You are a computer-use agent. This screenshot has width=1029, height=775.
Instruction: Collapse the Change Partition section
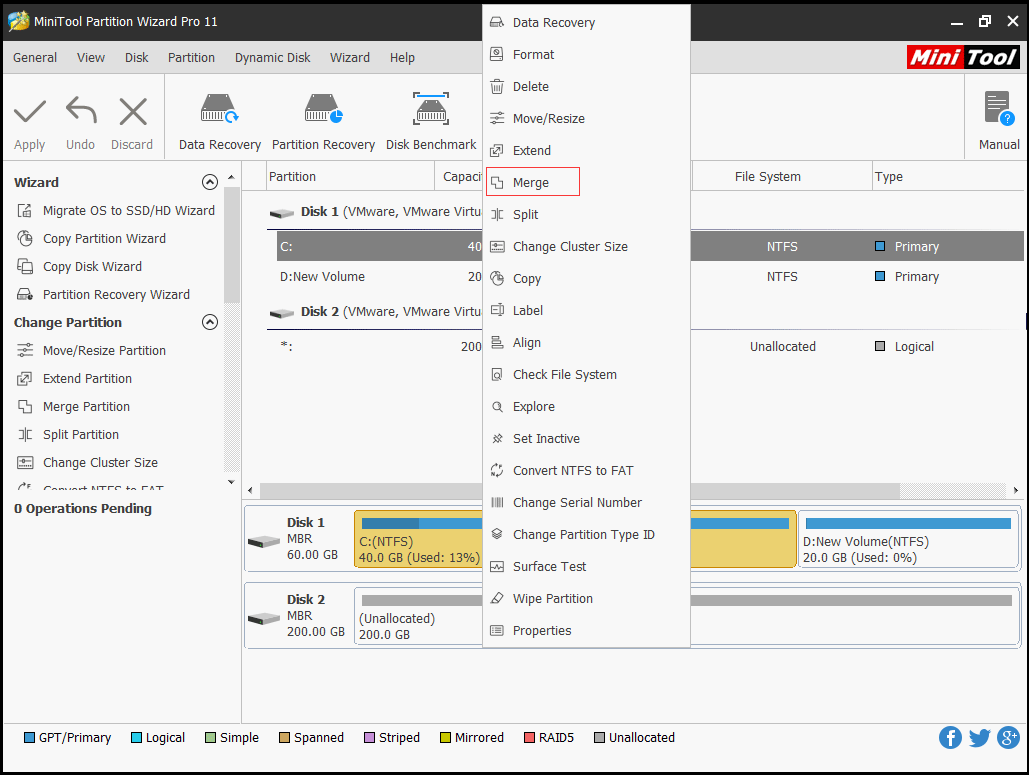pos(209,322)
